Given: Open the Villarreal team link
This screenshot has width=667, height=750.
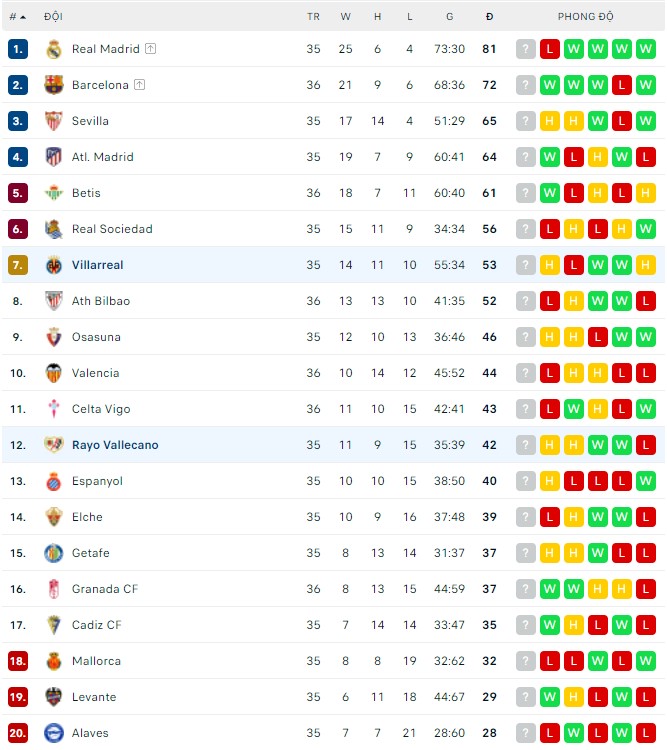Looking at the screenshot, I should (97, 265).
